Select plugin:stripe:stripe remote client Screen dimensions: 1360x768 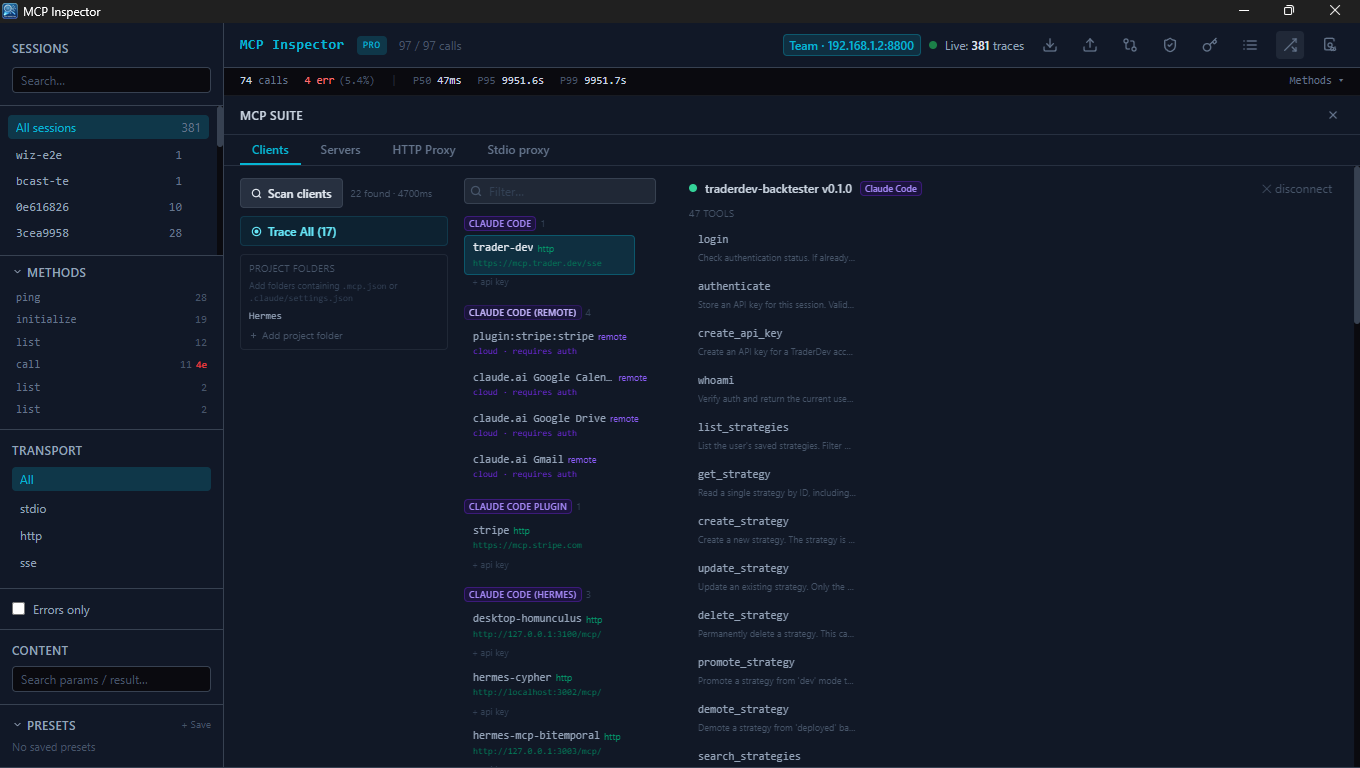tap(549, 343)
